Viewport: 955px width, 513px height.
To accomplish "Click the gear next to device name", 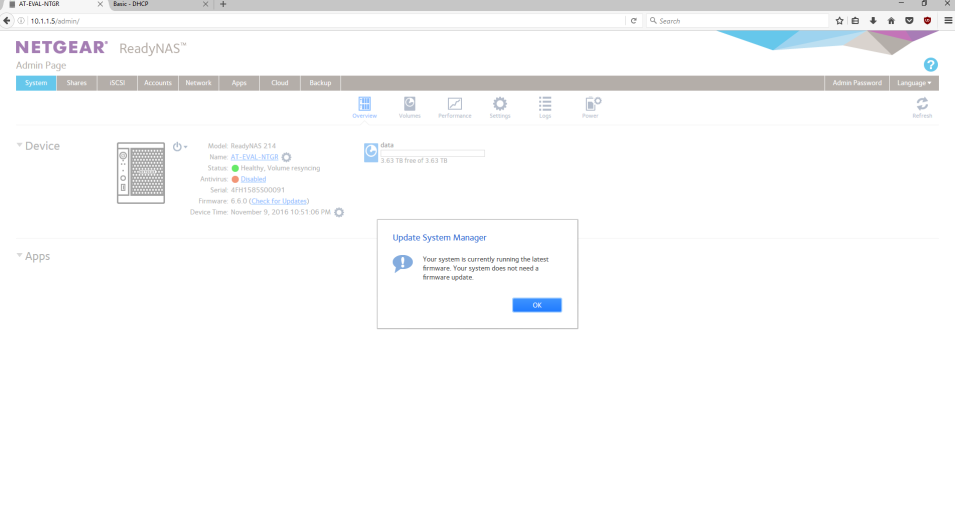I will tap(286, 157).
